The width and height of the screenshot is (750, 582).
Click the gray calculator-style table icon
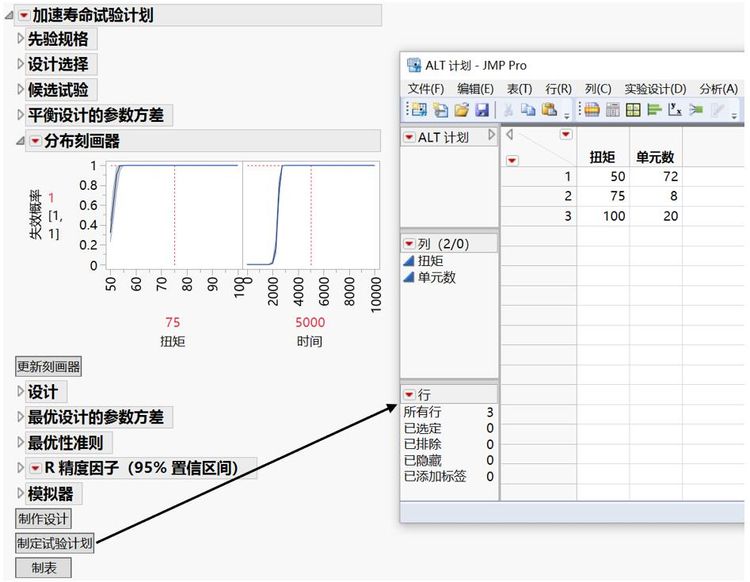(613, 110)
